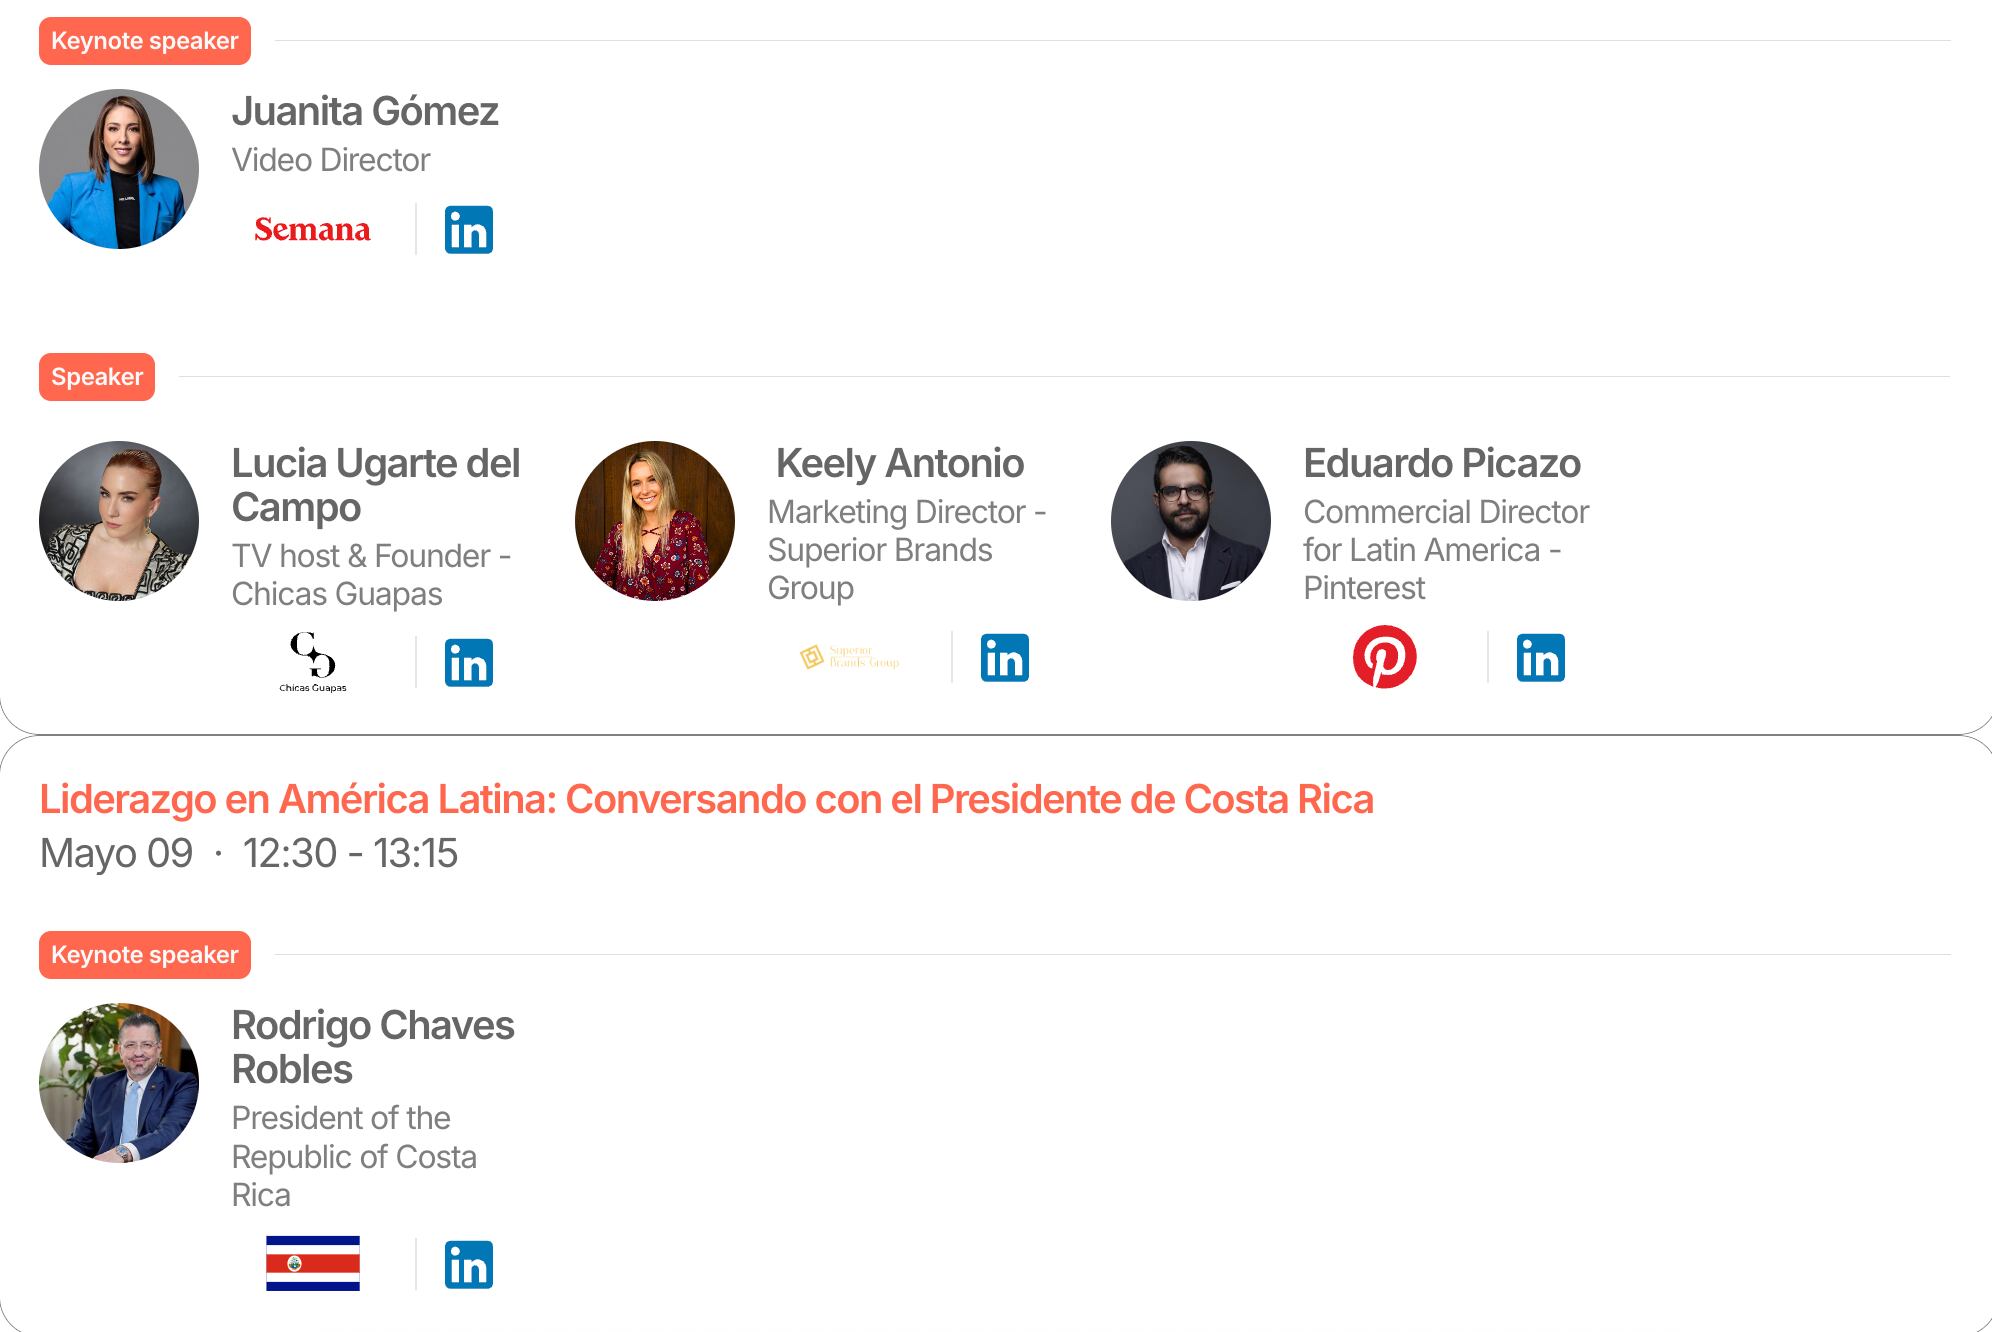Image resolution: width=1992 pixels, height=1332 pixels.
Task: Click Rodrigo Chaves Robles' profile photo
Action: (119, 1083)
